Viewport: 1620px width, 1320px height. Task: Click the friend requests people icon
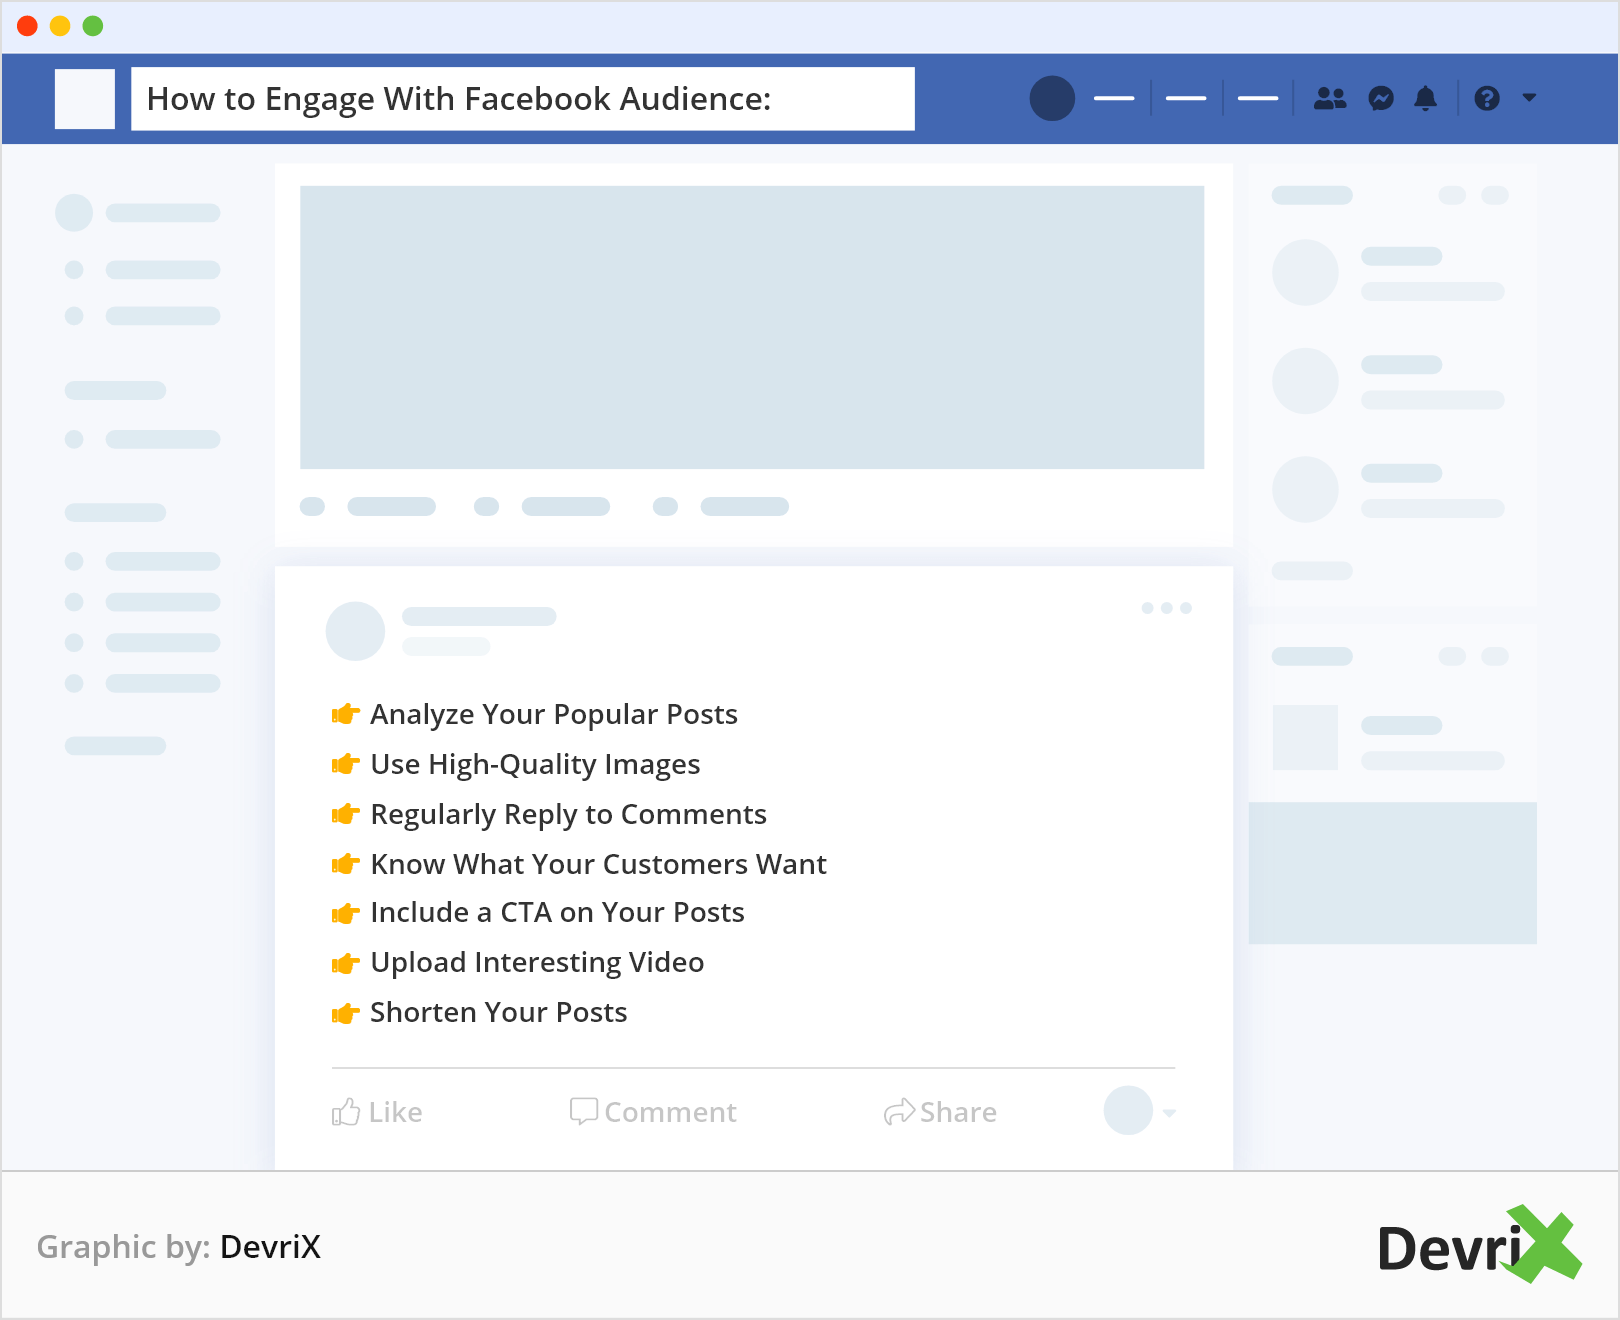pyautogui.click(x=1330, y=98)
